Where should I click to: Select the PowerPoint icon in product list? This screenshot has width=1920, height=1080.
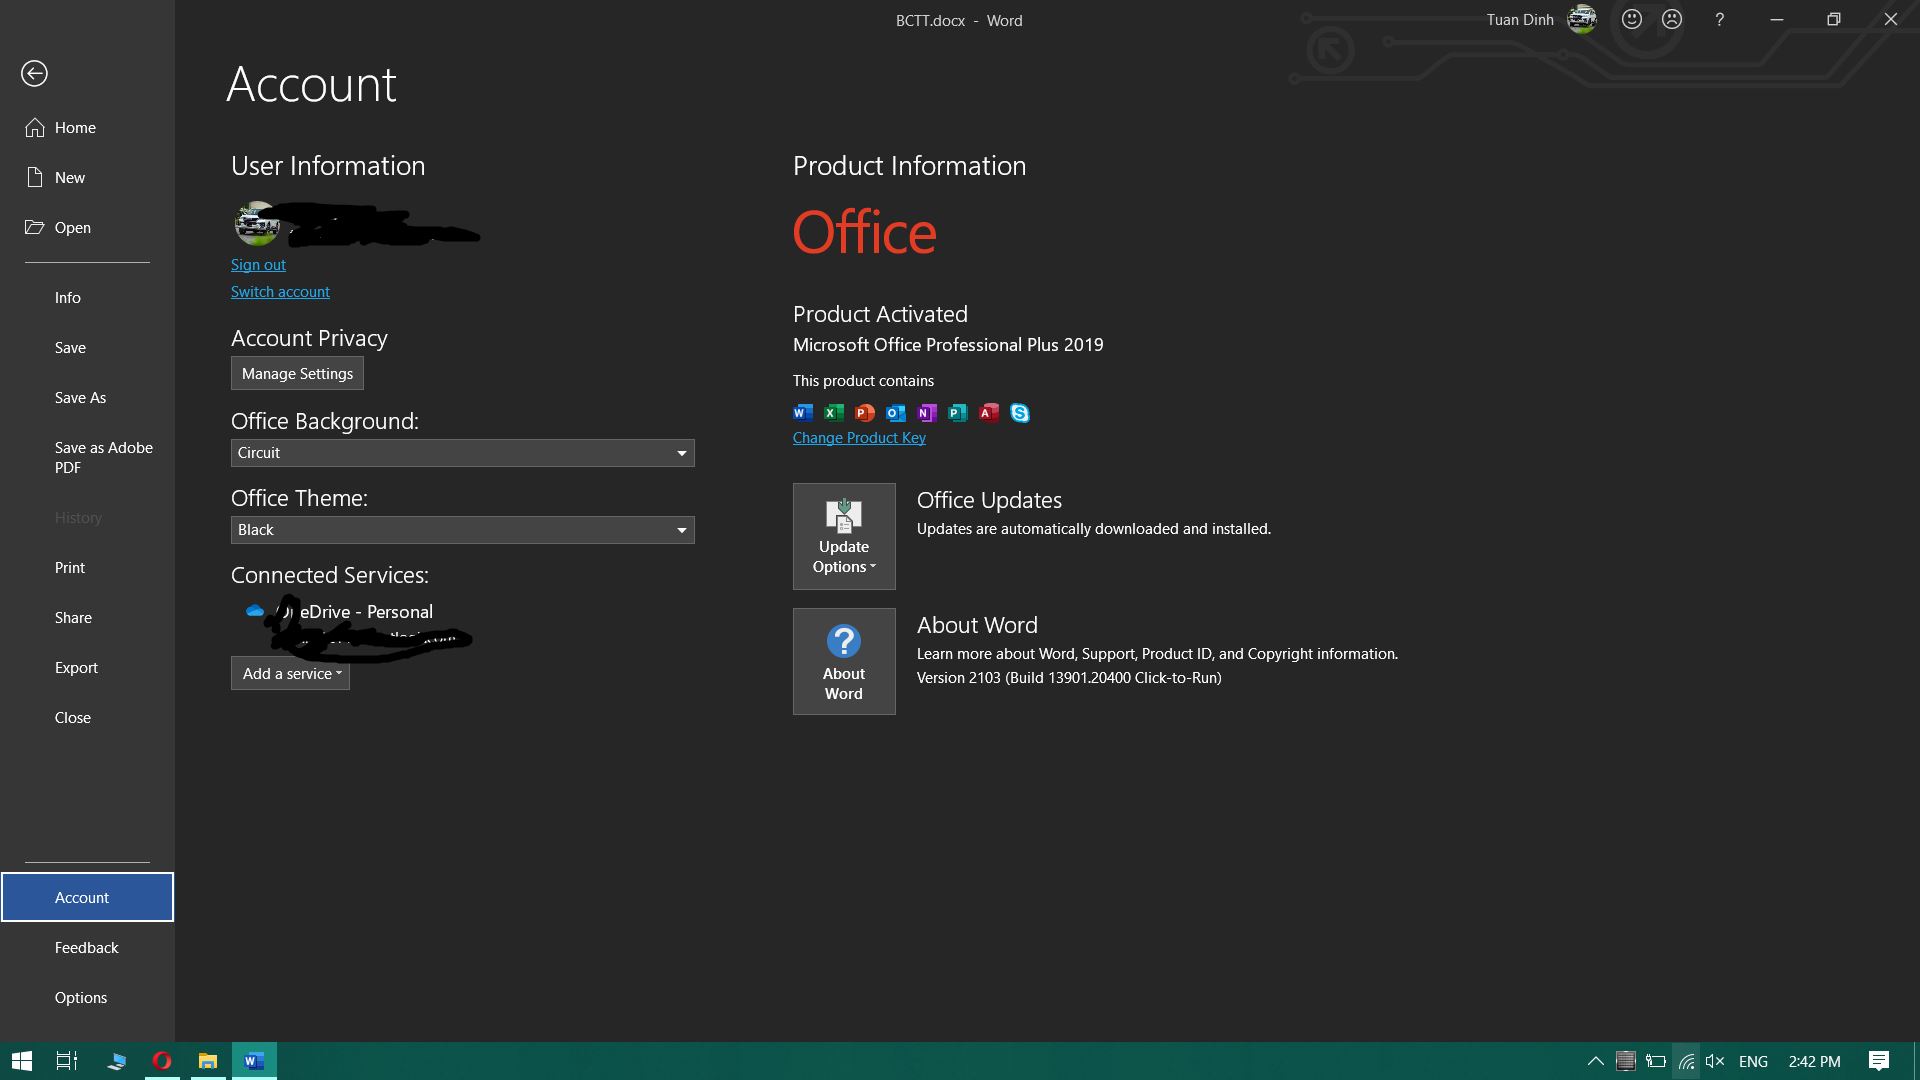click(864, 412)
